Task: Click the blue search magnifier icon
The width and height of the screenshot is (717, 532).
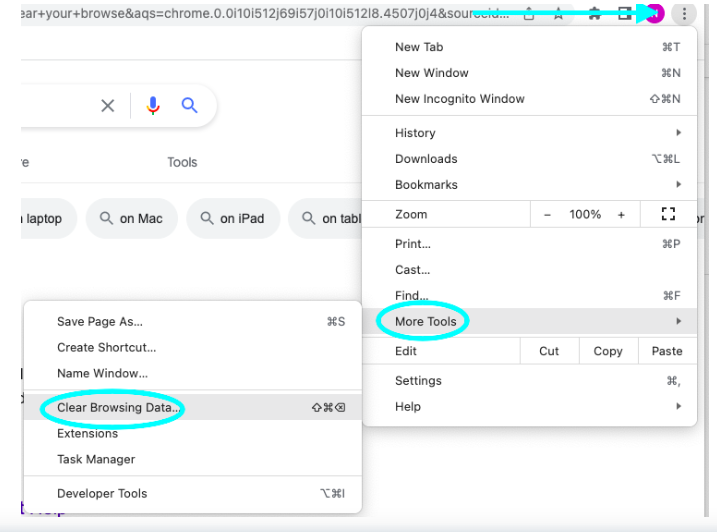Action: pos(189,105)
